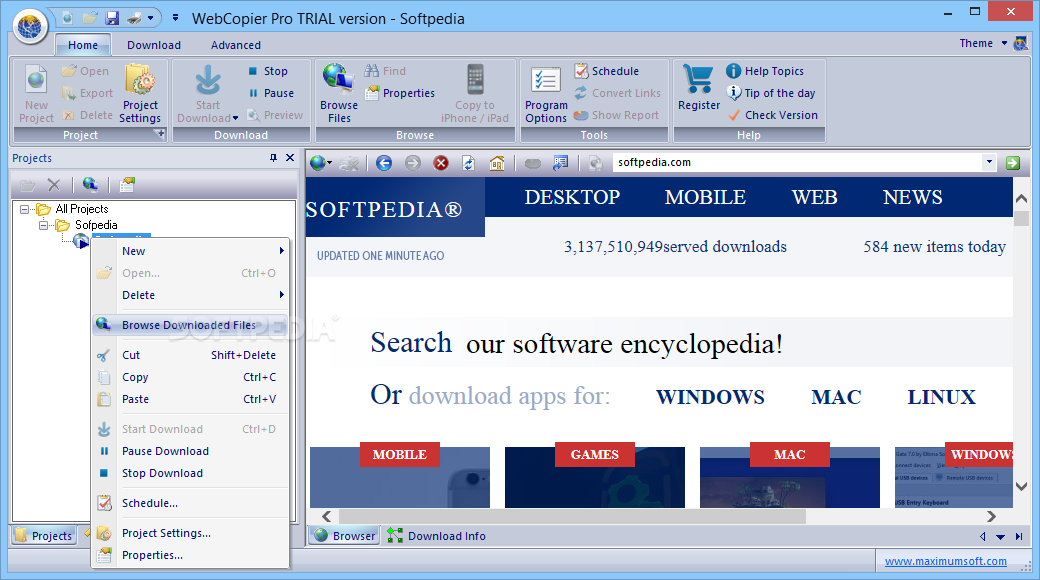Click the browser Home icon

click(497, 163)
